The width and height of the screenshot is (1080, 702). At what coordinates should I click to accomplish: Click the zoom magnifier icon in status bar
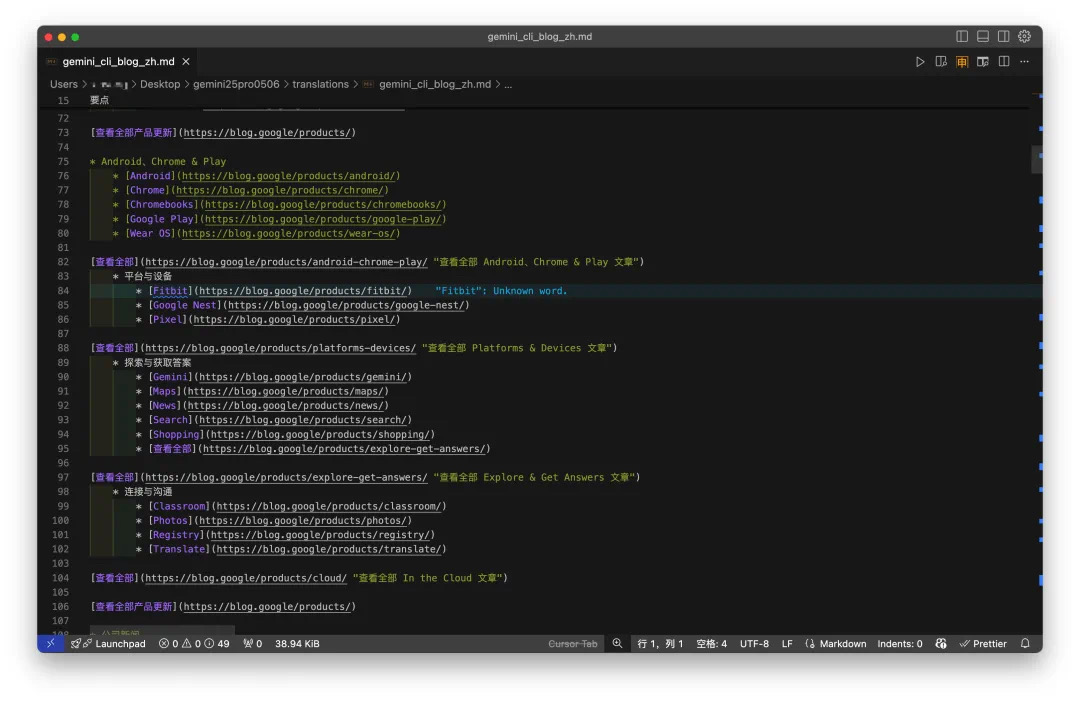pos(617,643)
